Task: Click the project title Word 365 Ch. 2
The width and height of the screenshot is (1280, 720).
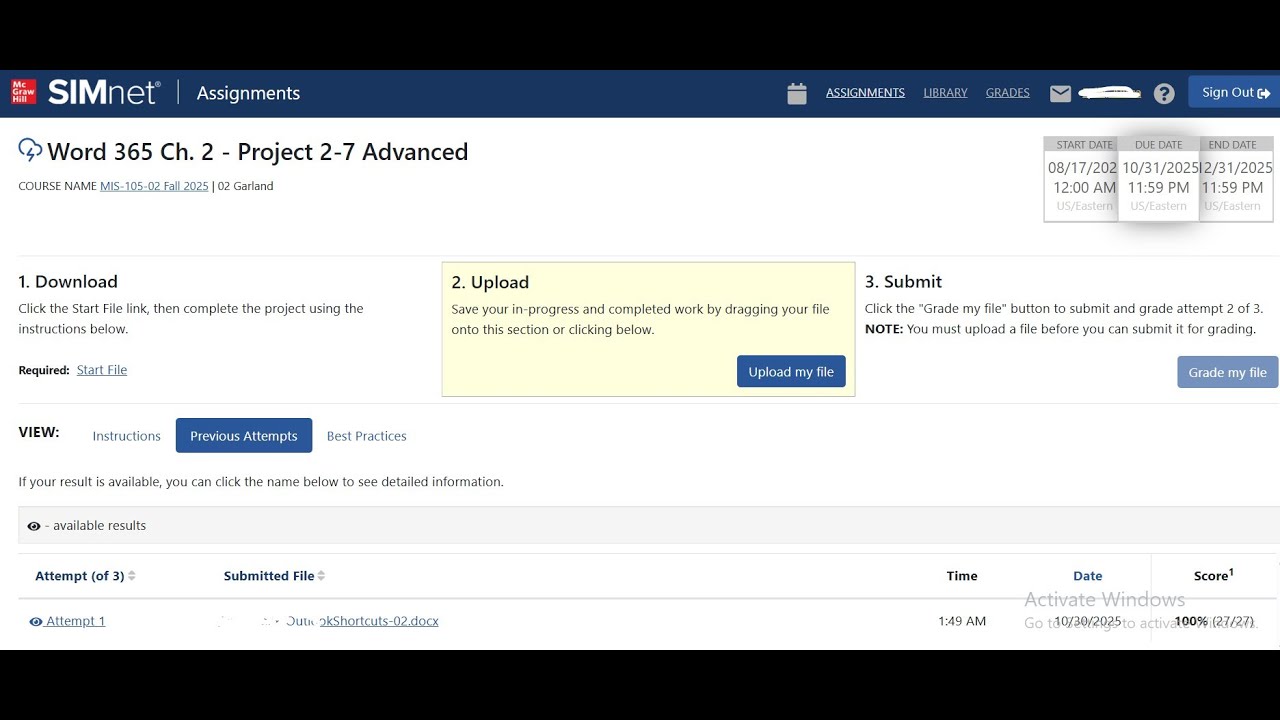Action: click(x=257, y=152)
